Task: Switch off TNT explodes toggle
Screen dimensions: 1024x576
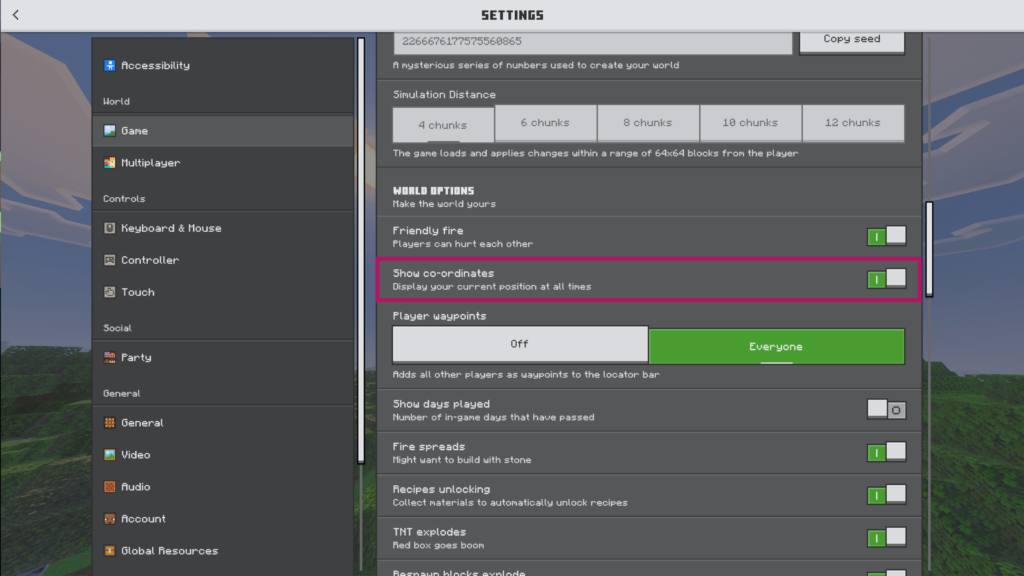Action: tap(886, 537)
